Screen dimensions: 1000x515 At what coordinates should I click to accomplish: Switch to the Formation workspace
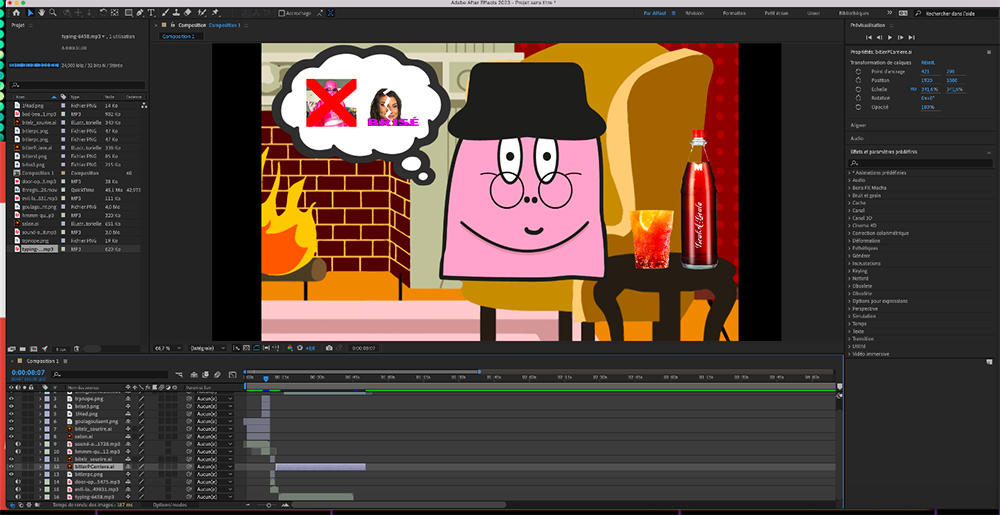[x=734, y=13]
